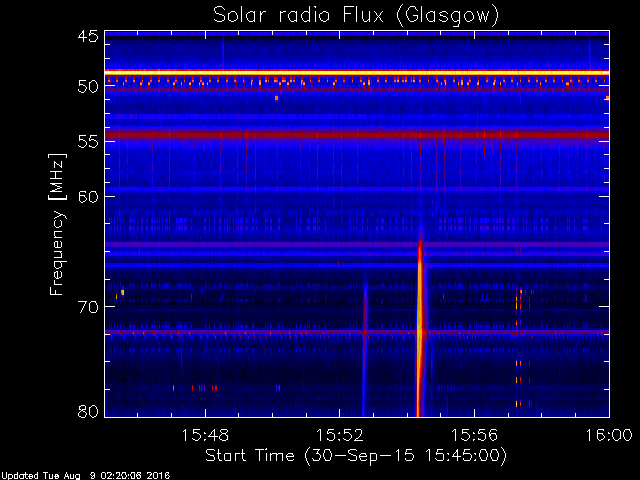Click the 55 frequency tick label
This screenshot has height=480, width=640.
click(88, 142)
